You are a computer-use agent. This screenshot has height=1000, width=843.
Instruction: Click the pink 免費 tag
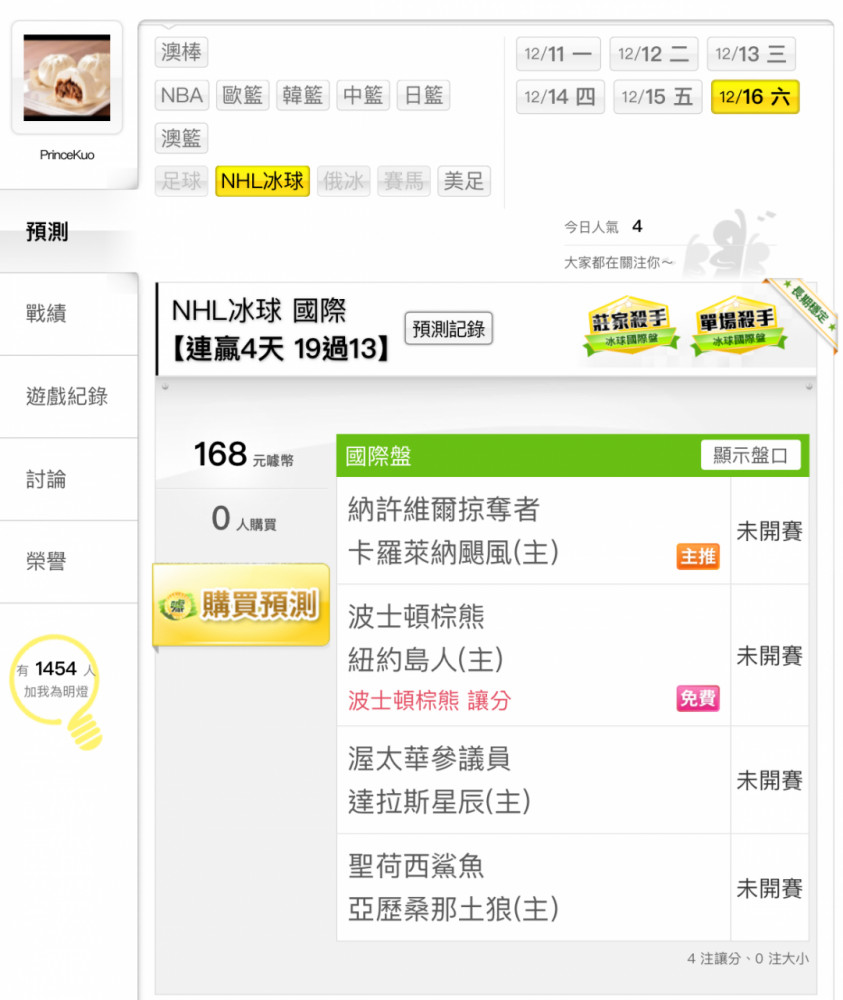click(698, 698)
